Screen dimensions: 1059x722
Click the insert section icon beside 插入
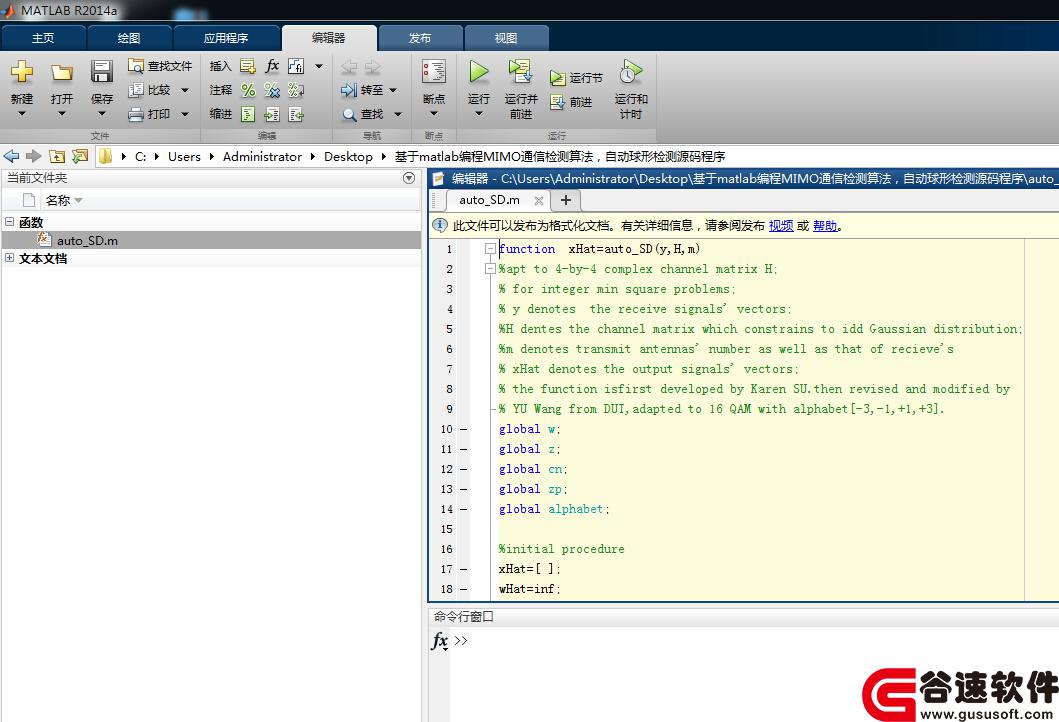248,66
